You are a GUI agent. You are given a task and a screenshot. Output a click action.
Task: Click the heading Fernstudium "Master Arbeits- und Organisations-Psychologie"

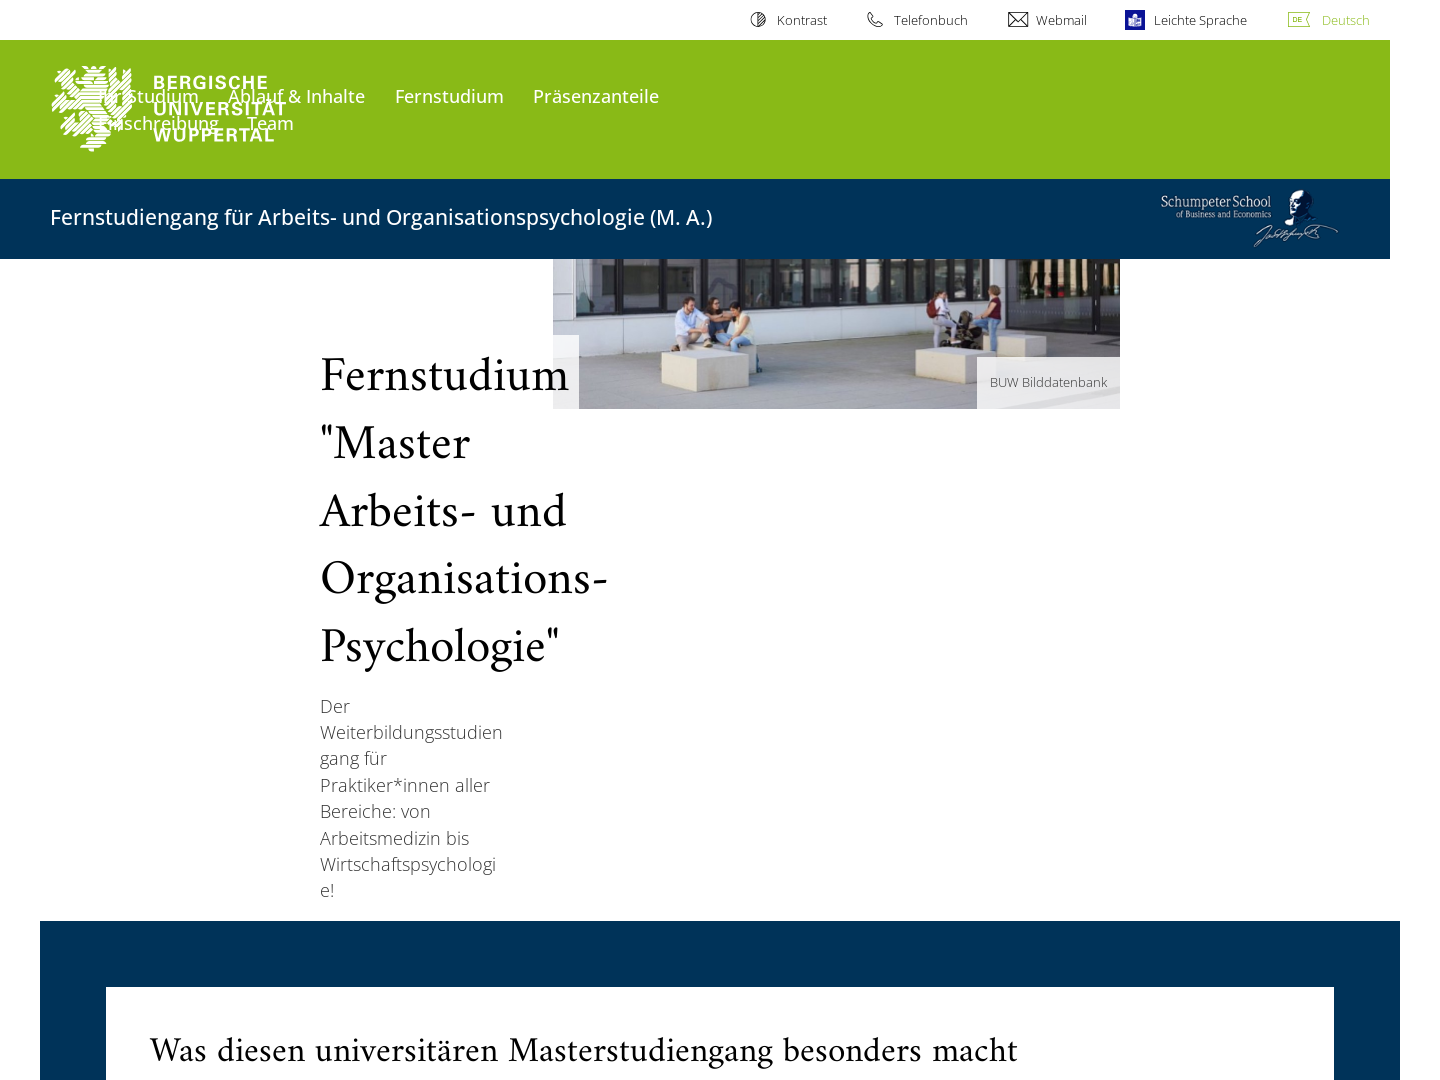pyautogui.click(x=464, y=511)
